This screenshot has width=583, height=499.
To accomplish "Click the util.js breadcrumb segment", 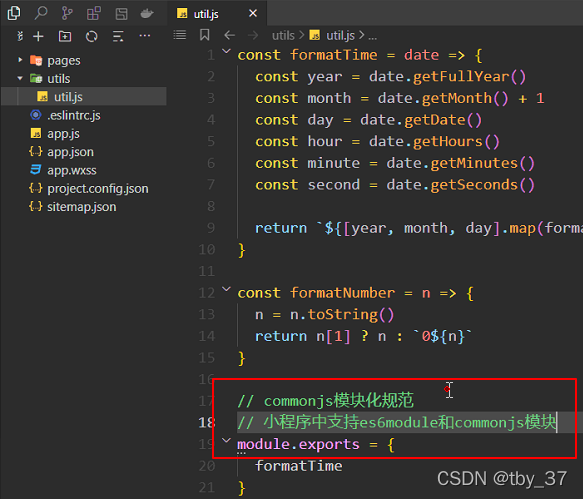I will click(x=340, y=36).
